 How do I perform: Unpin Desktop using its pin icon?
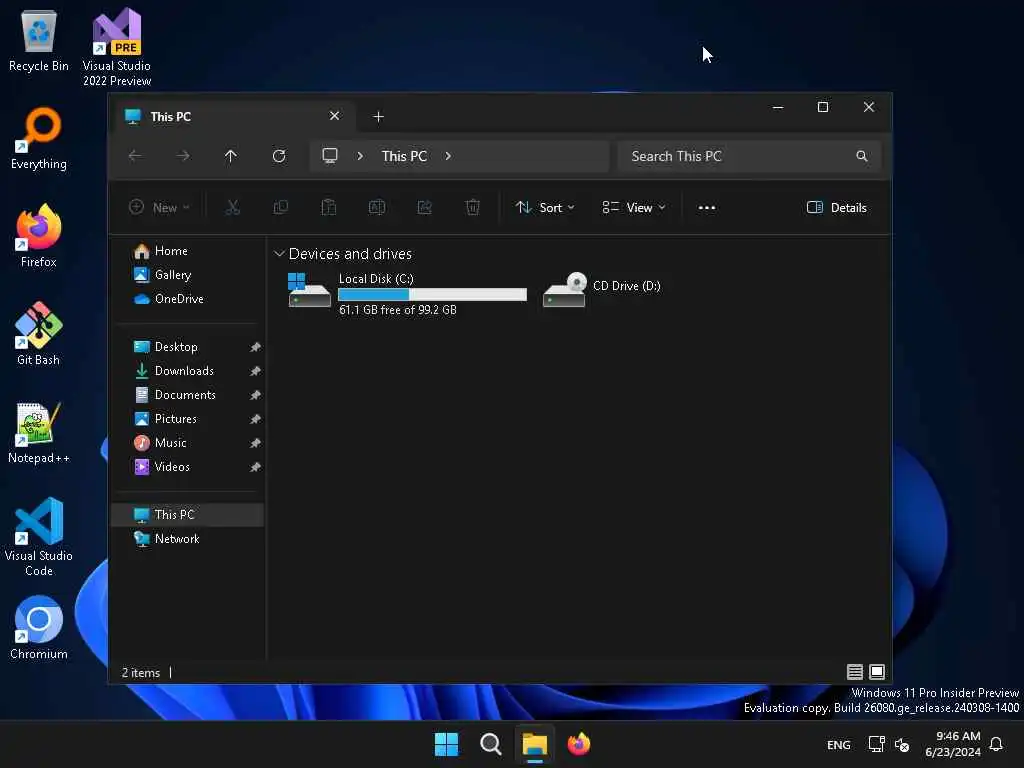(255, 347)
